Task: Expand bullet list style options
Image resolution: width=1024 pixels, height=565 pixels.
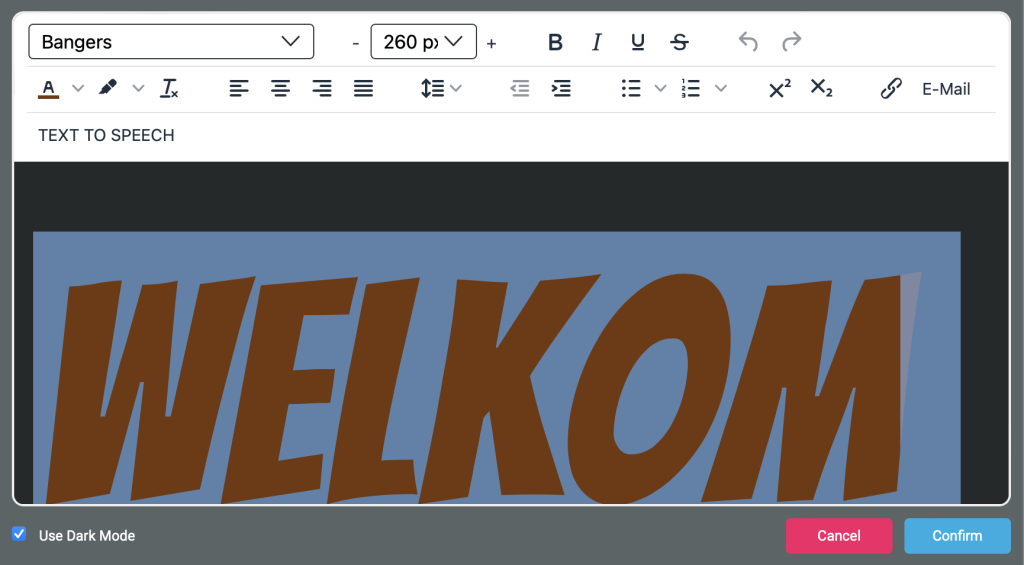Action: pyautogui.click(x=660, y=89)
